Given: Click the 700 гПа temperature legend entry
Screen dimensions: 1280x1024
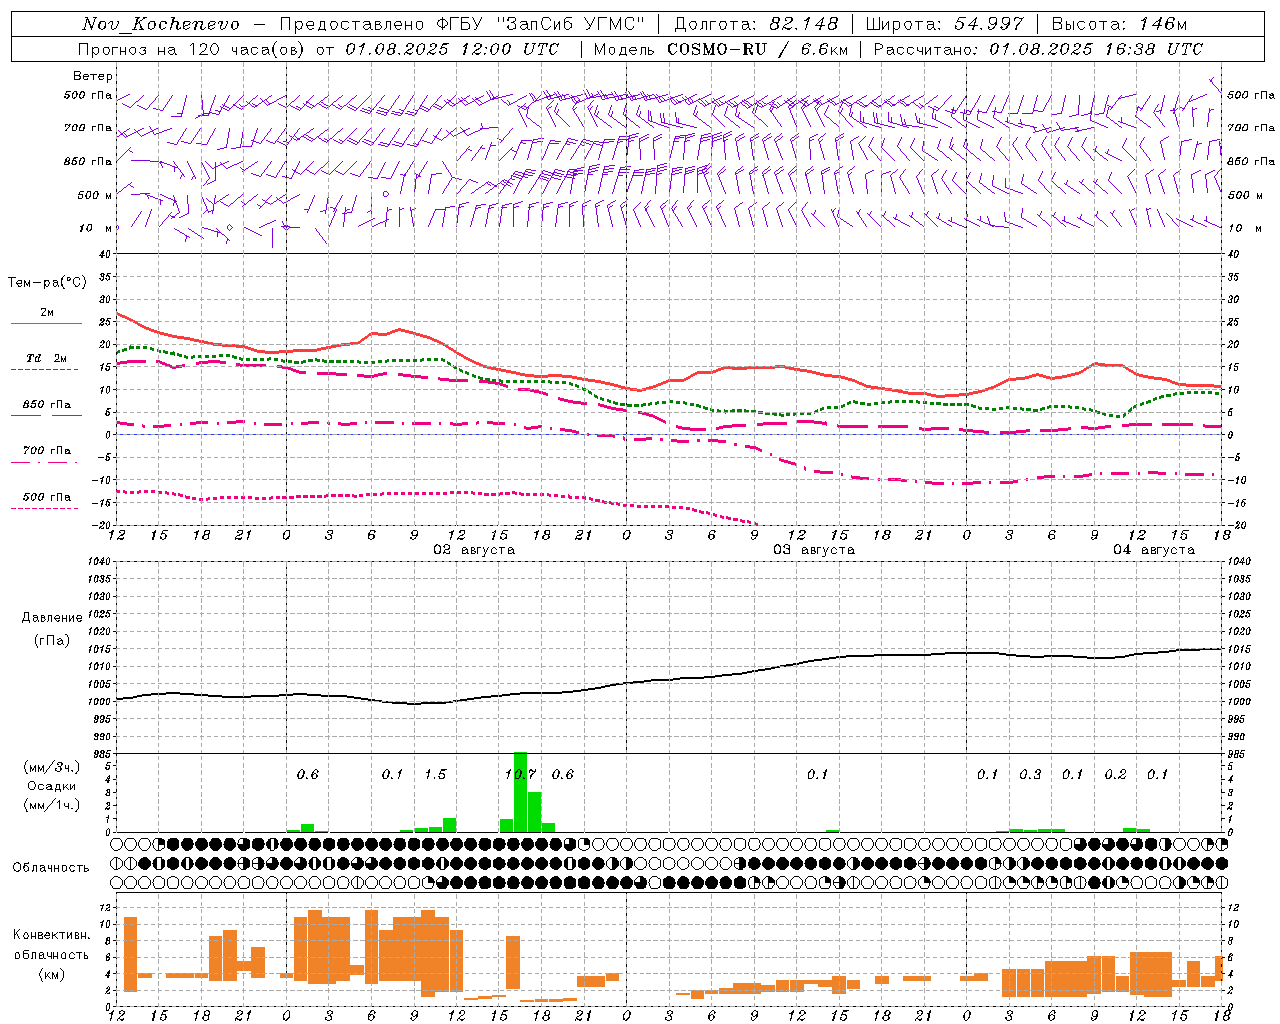Looking at the screenshot, I should pos(46,451).
